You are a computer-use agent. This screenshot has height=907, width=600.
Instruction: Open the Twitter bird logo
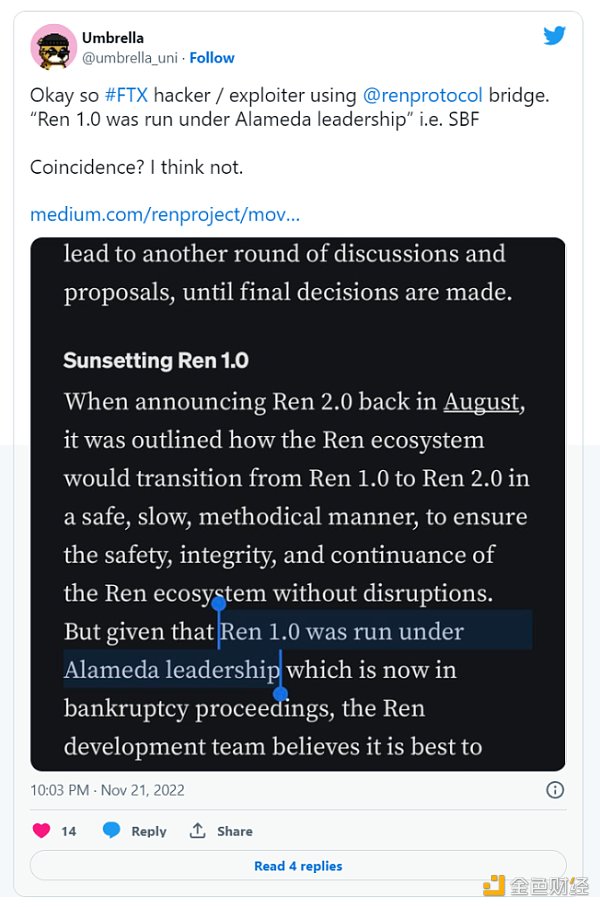coord(554,36)
